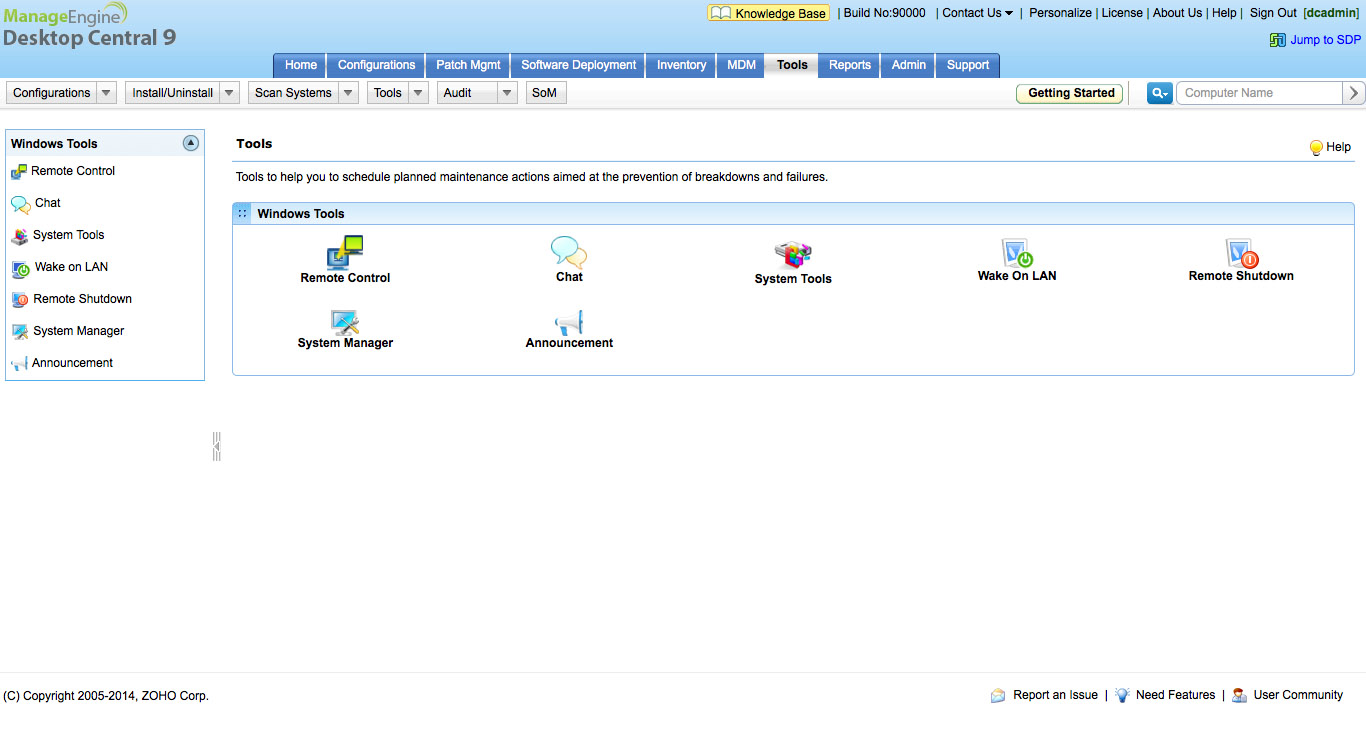The height and width of the screenshot is (734, 1366).
Task: Click the Computer Name search field
Action: coord(1259,93)
